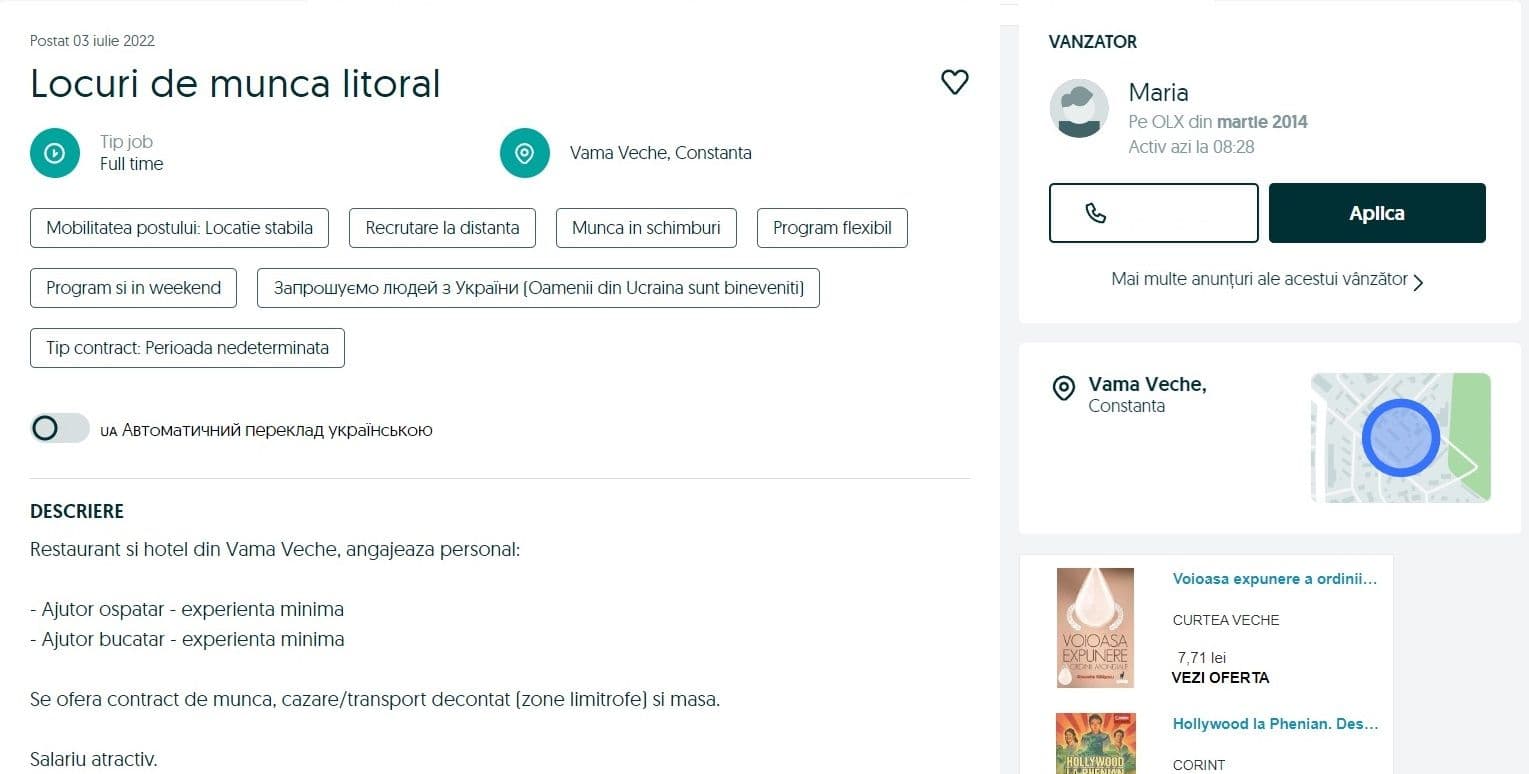This screenshot has height=774, width=1529.
Task: Save listing with the heart icon
Action: [x=955, y=82]
